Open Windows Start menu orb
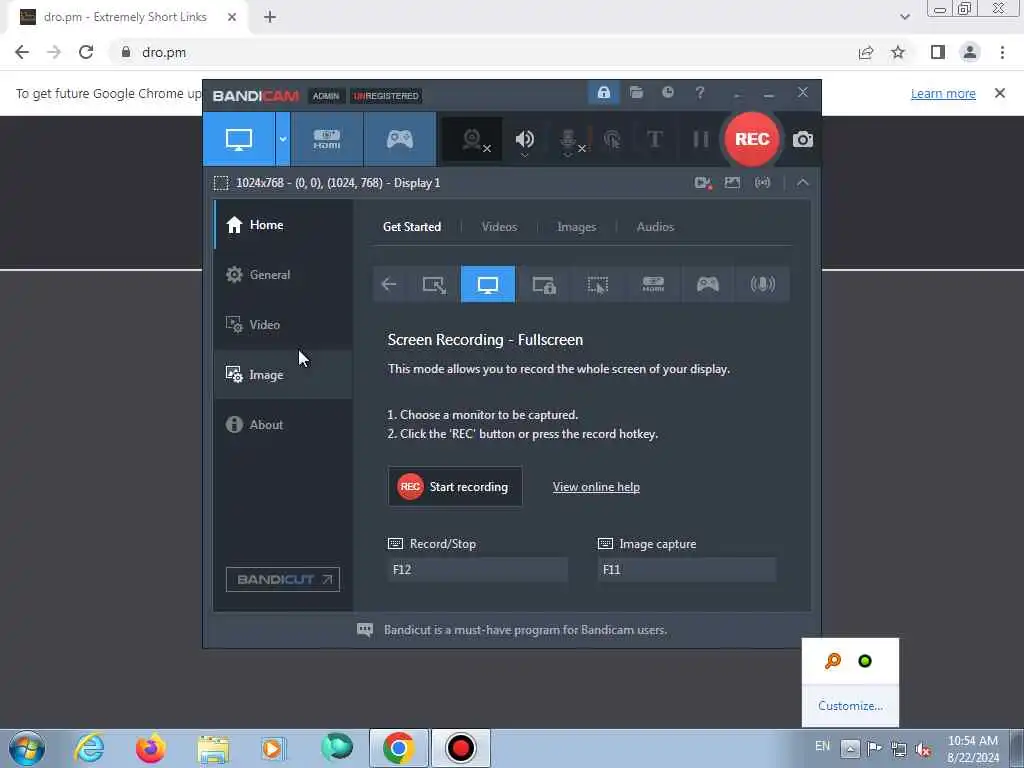 coord(27,748)
